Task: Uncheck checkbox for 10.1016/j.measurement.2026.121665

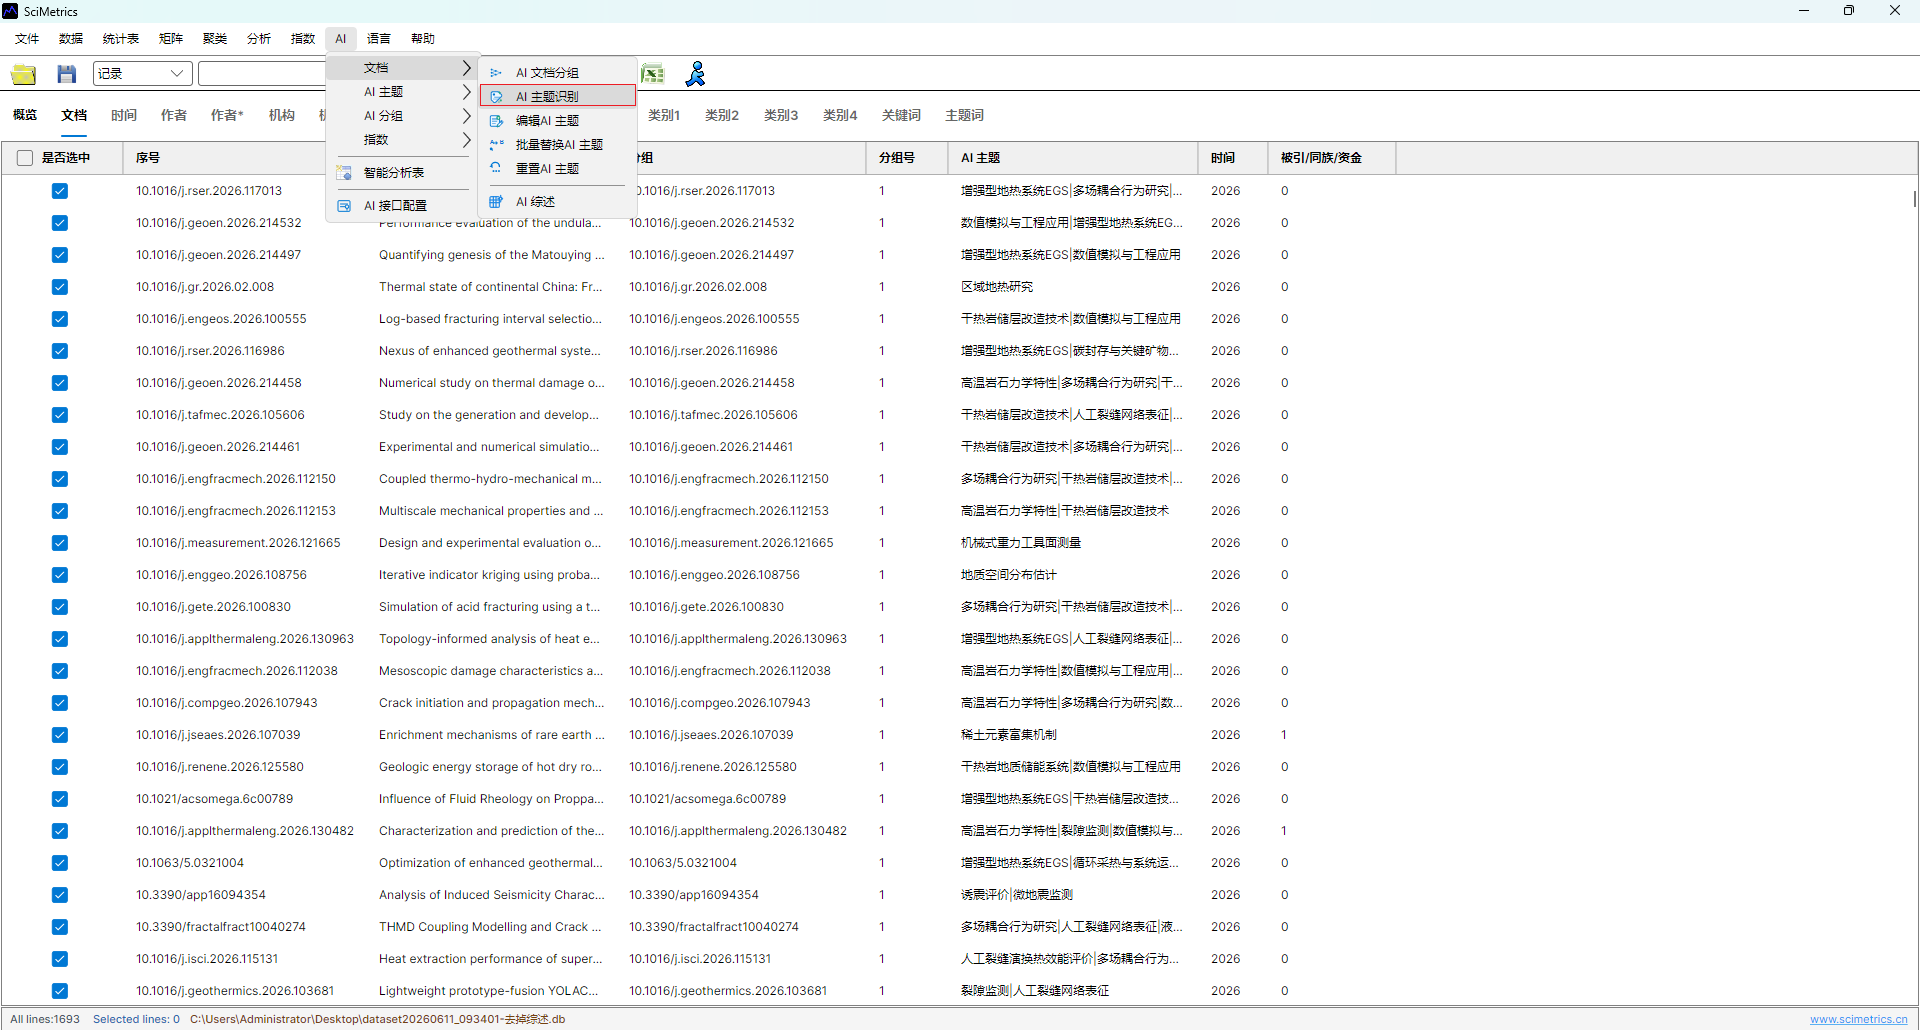Action: tap(60, 543)
